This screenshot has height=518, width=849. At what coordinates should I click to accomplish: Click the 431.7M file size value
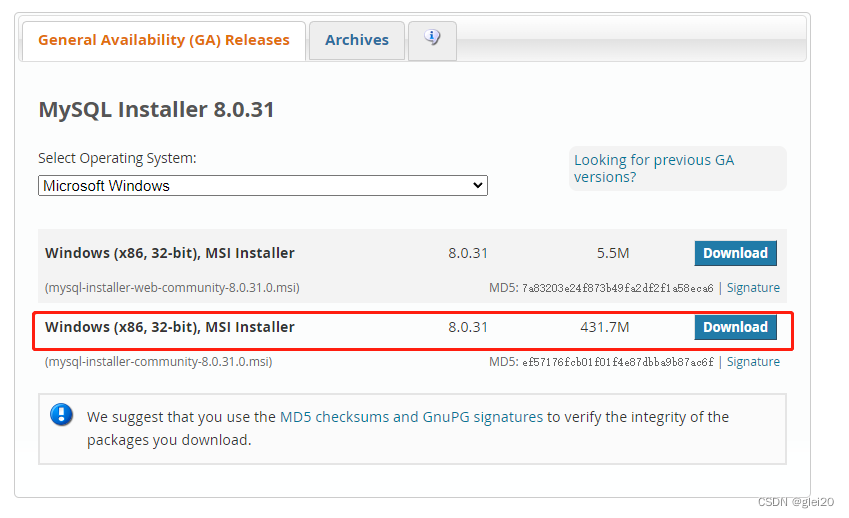pyautogui.click(x=605, y=327)
